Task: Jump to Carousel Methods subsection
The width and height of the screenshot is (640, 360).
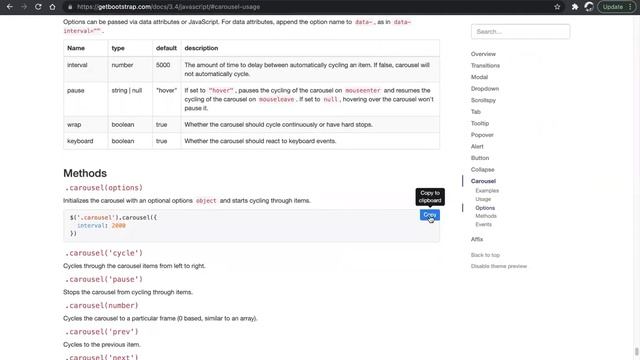Action: pyautogui.click(x=486, y=216)
